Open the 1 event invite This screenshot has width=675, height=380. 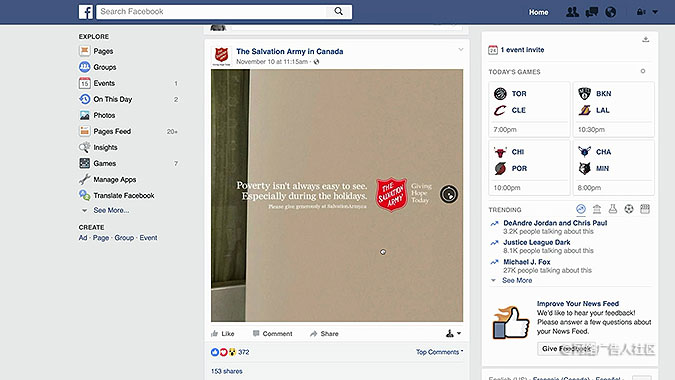[x=522, y=49]
